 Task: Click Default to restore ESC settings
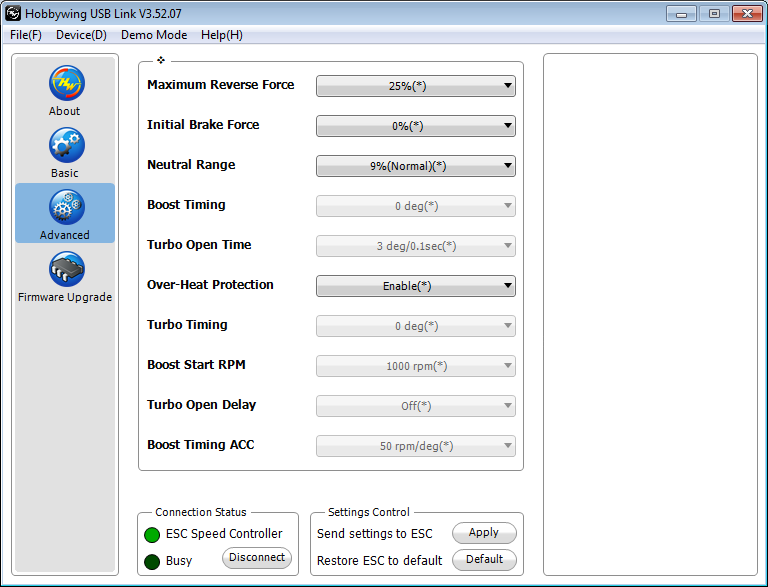tap(484, 560)
